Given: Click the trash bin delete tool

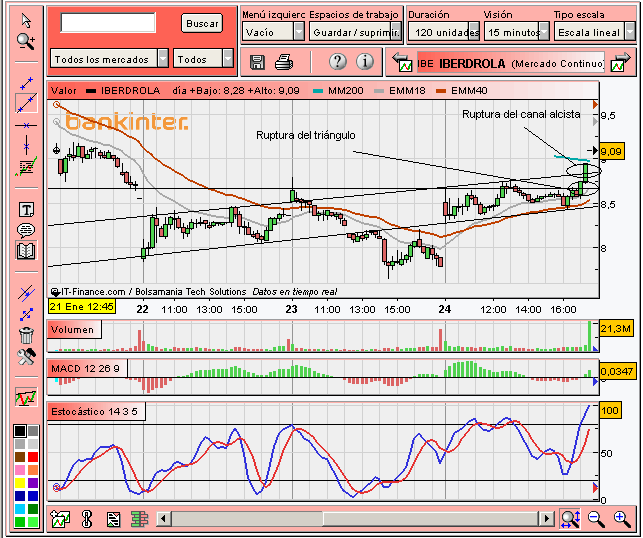Looking at the screenshot, I should [x=26, y=335].
